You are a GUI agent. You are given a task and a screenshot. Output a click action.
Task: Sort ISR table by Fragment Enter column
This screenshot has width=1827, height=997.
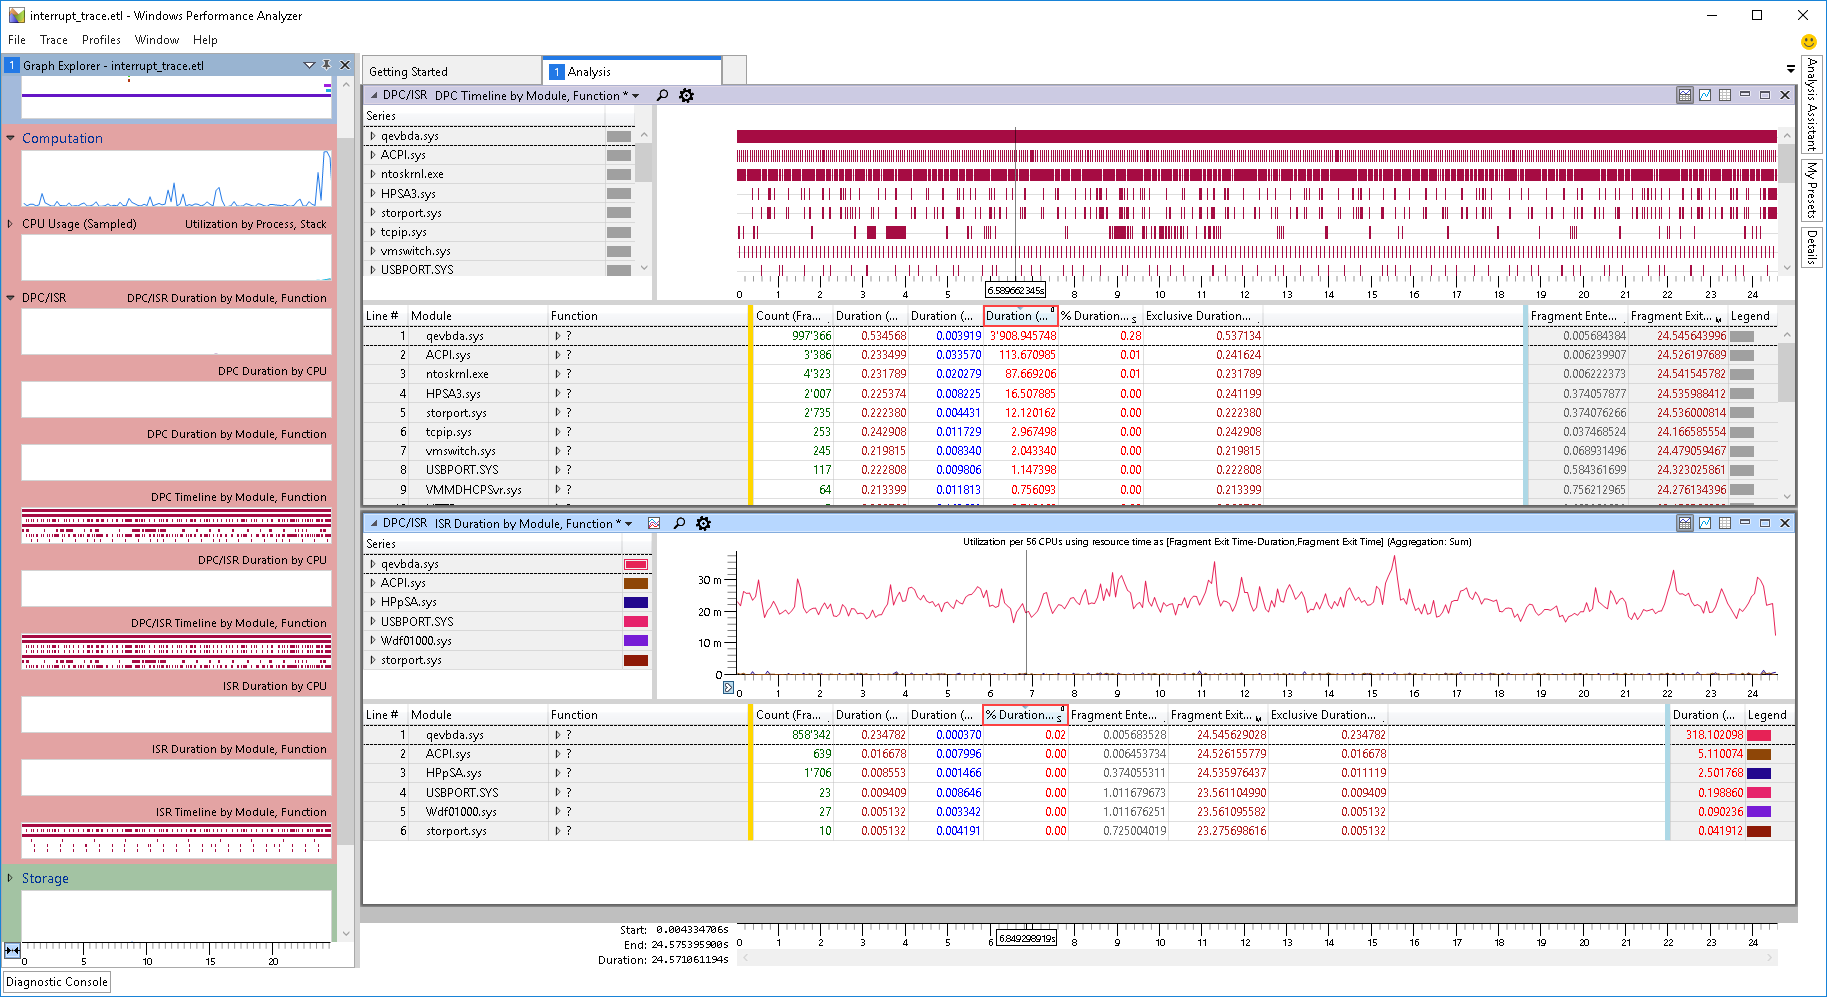pyautogui.click(x=1117, y=715)
